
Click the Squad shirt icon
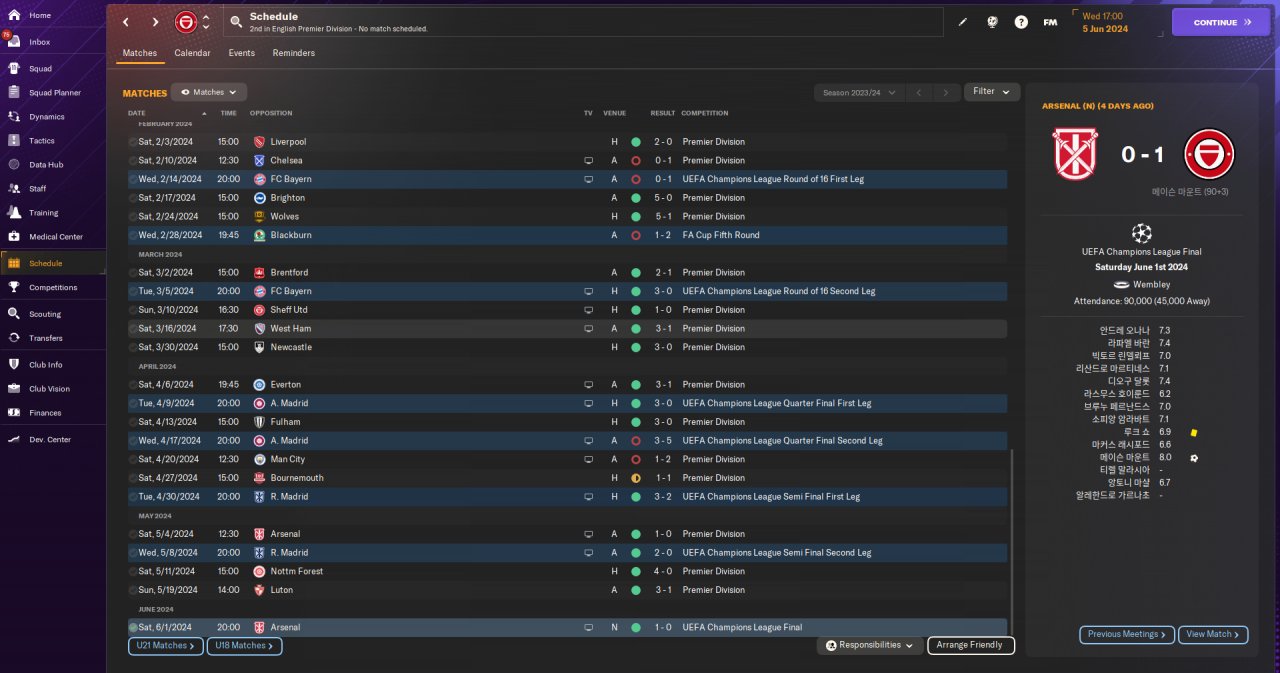(14, 69)
